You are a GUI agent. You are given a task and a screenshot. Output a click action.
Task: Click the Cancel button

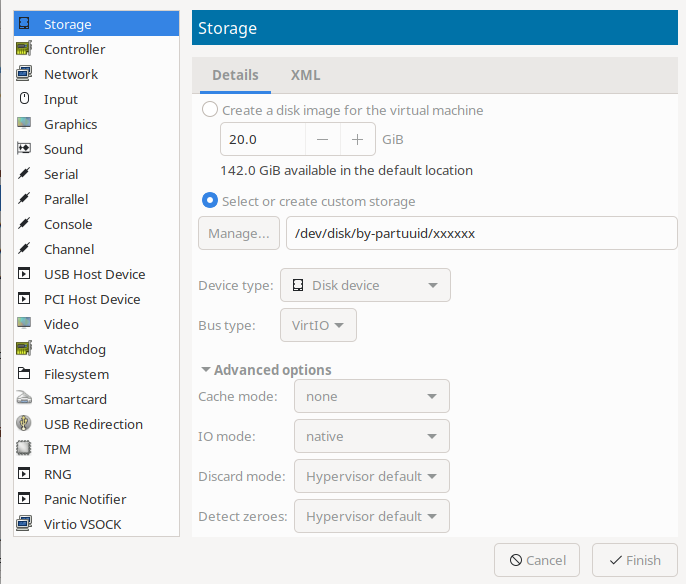tap(537, 560)
